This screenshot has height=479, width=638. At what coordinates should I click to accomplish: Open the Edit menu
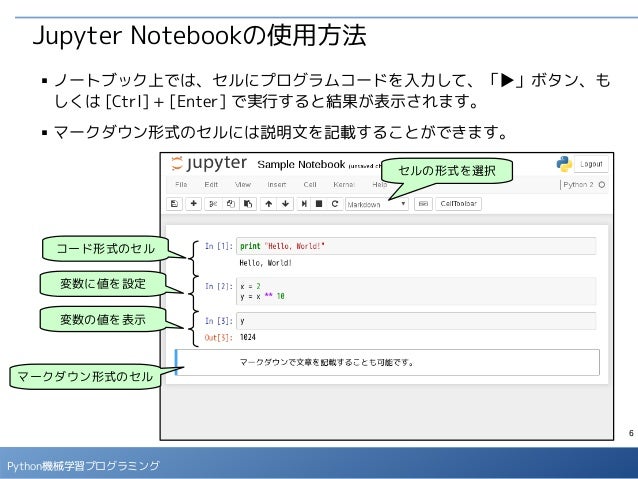211,185
